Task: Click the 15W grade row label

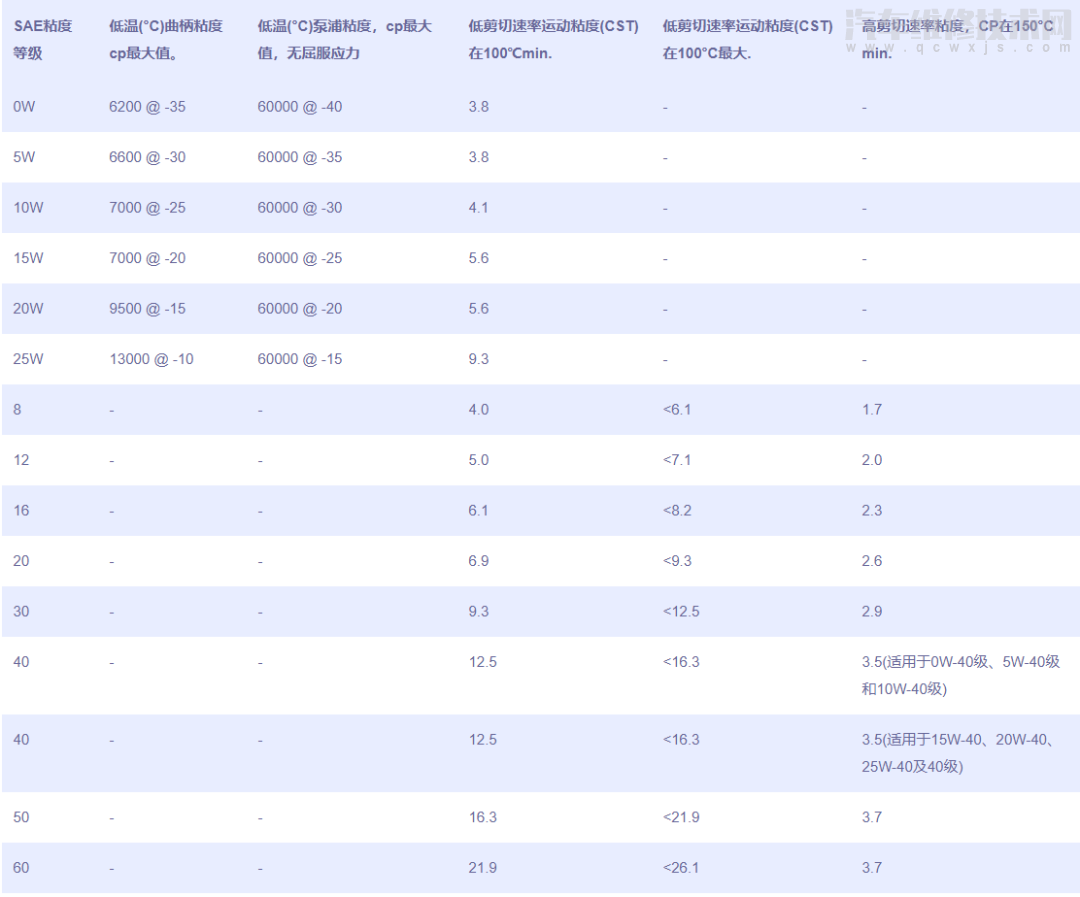Action: (x=28, y=258)
